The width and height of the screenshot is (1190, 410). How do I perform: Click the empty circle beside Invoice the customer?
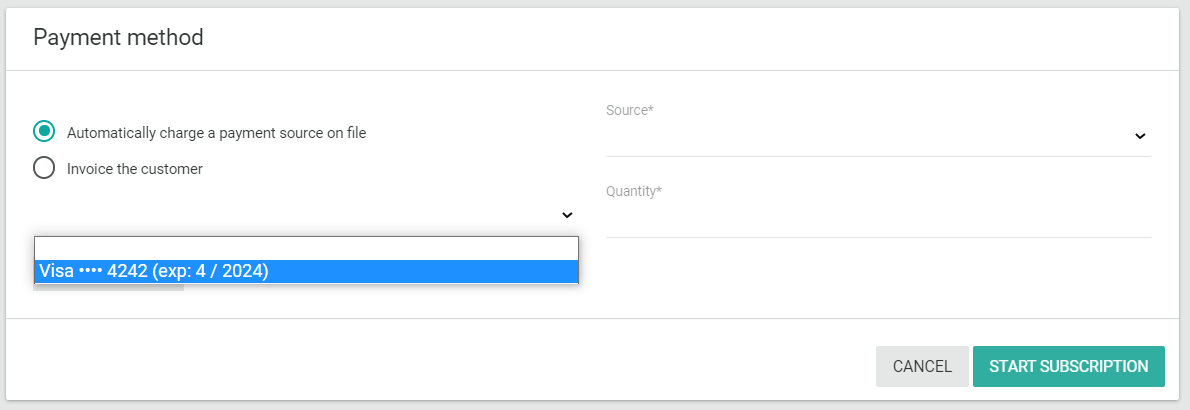[x=44, y=168]
